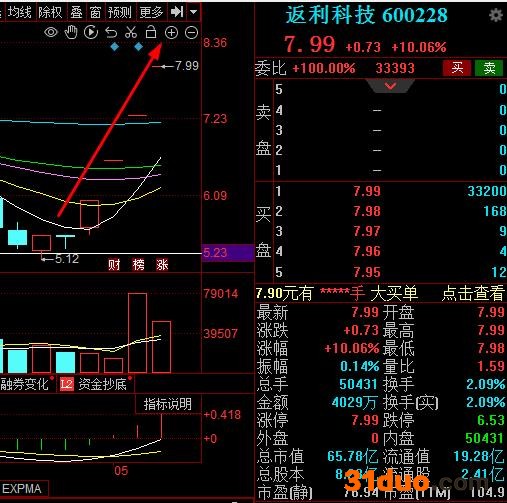The image size is (507, 503).
Task: Select the hand pan tool
Action: [71, 33]
